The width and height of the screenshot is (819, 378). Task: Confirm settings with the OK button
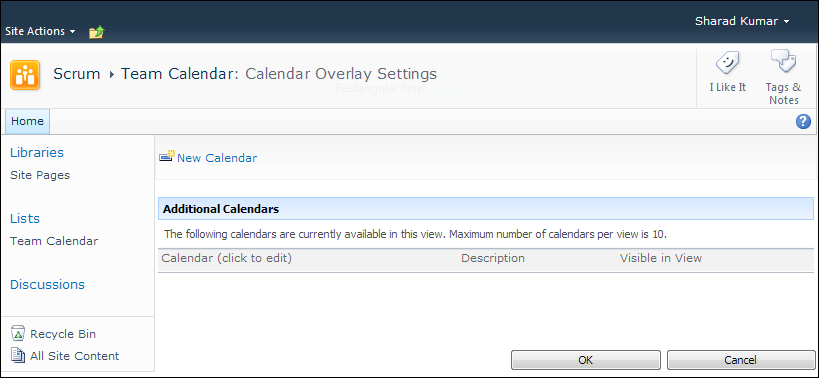(586, 360)
